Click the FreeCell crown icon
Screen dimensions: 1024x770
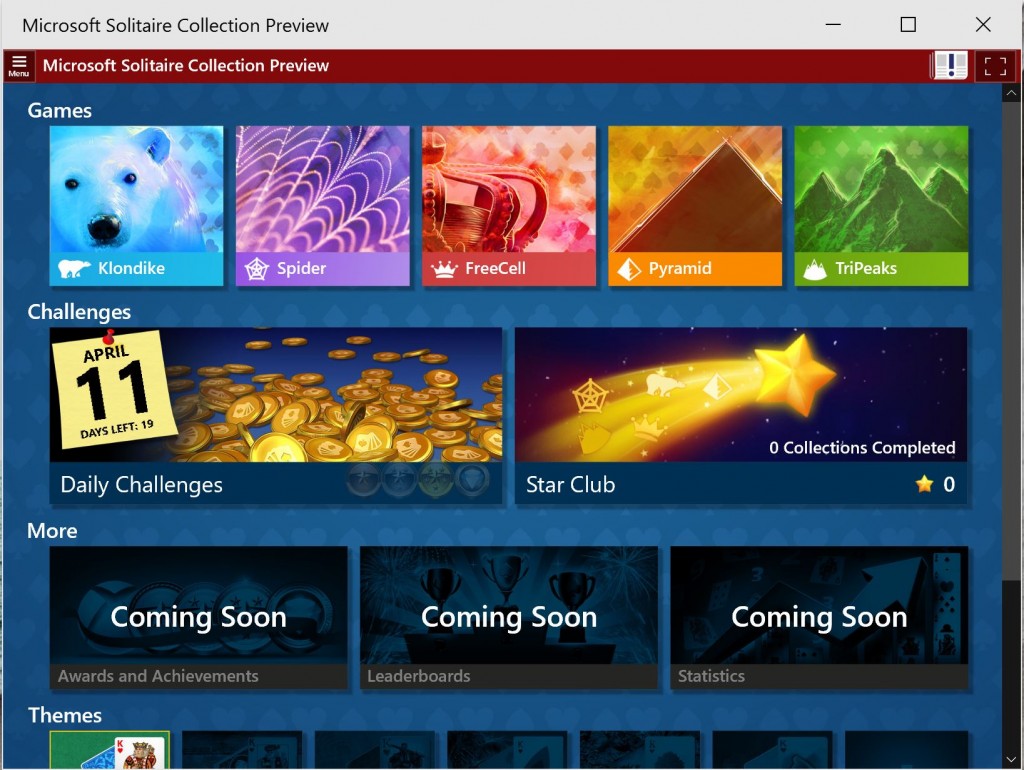tap(444, 269)
